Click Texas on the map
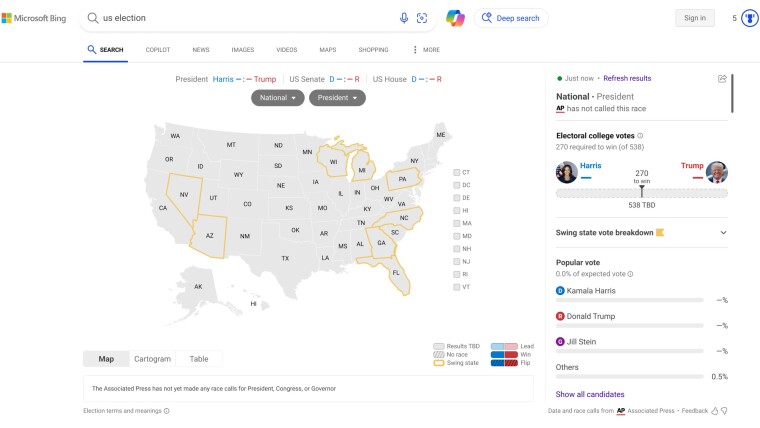Image resolution: width=760 pixels, height=428 pixels. click(285, 258)
